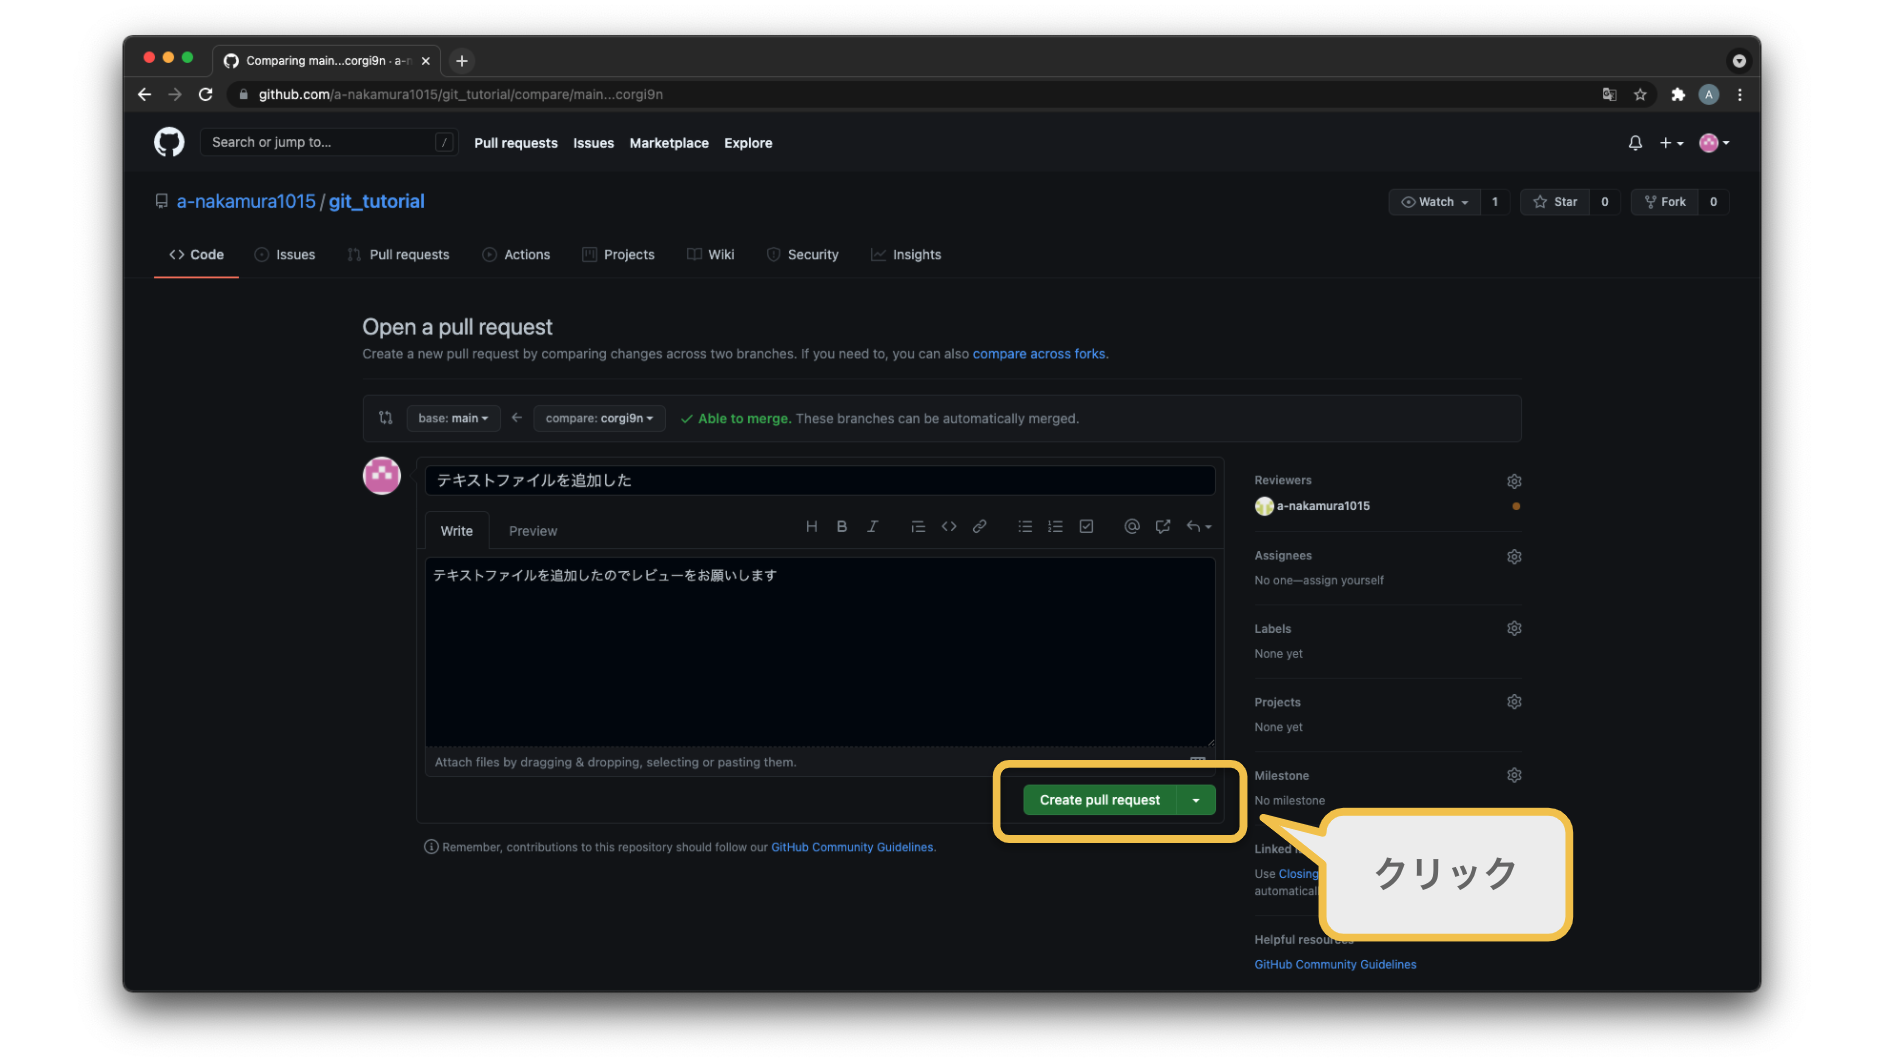The width and height of the screenshot is (1885, 1060).
Task: Open compare: corgi9n branch dropdown
Action: pyautogui.click(x=599, y=418)
